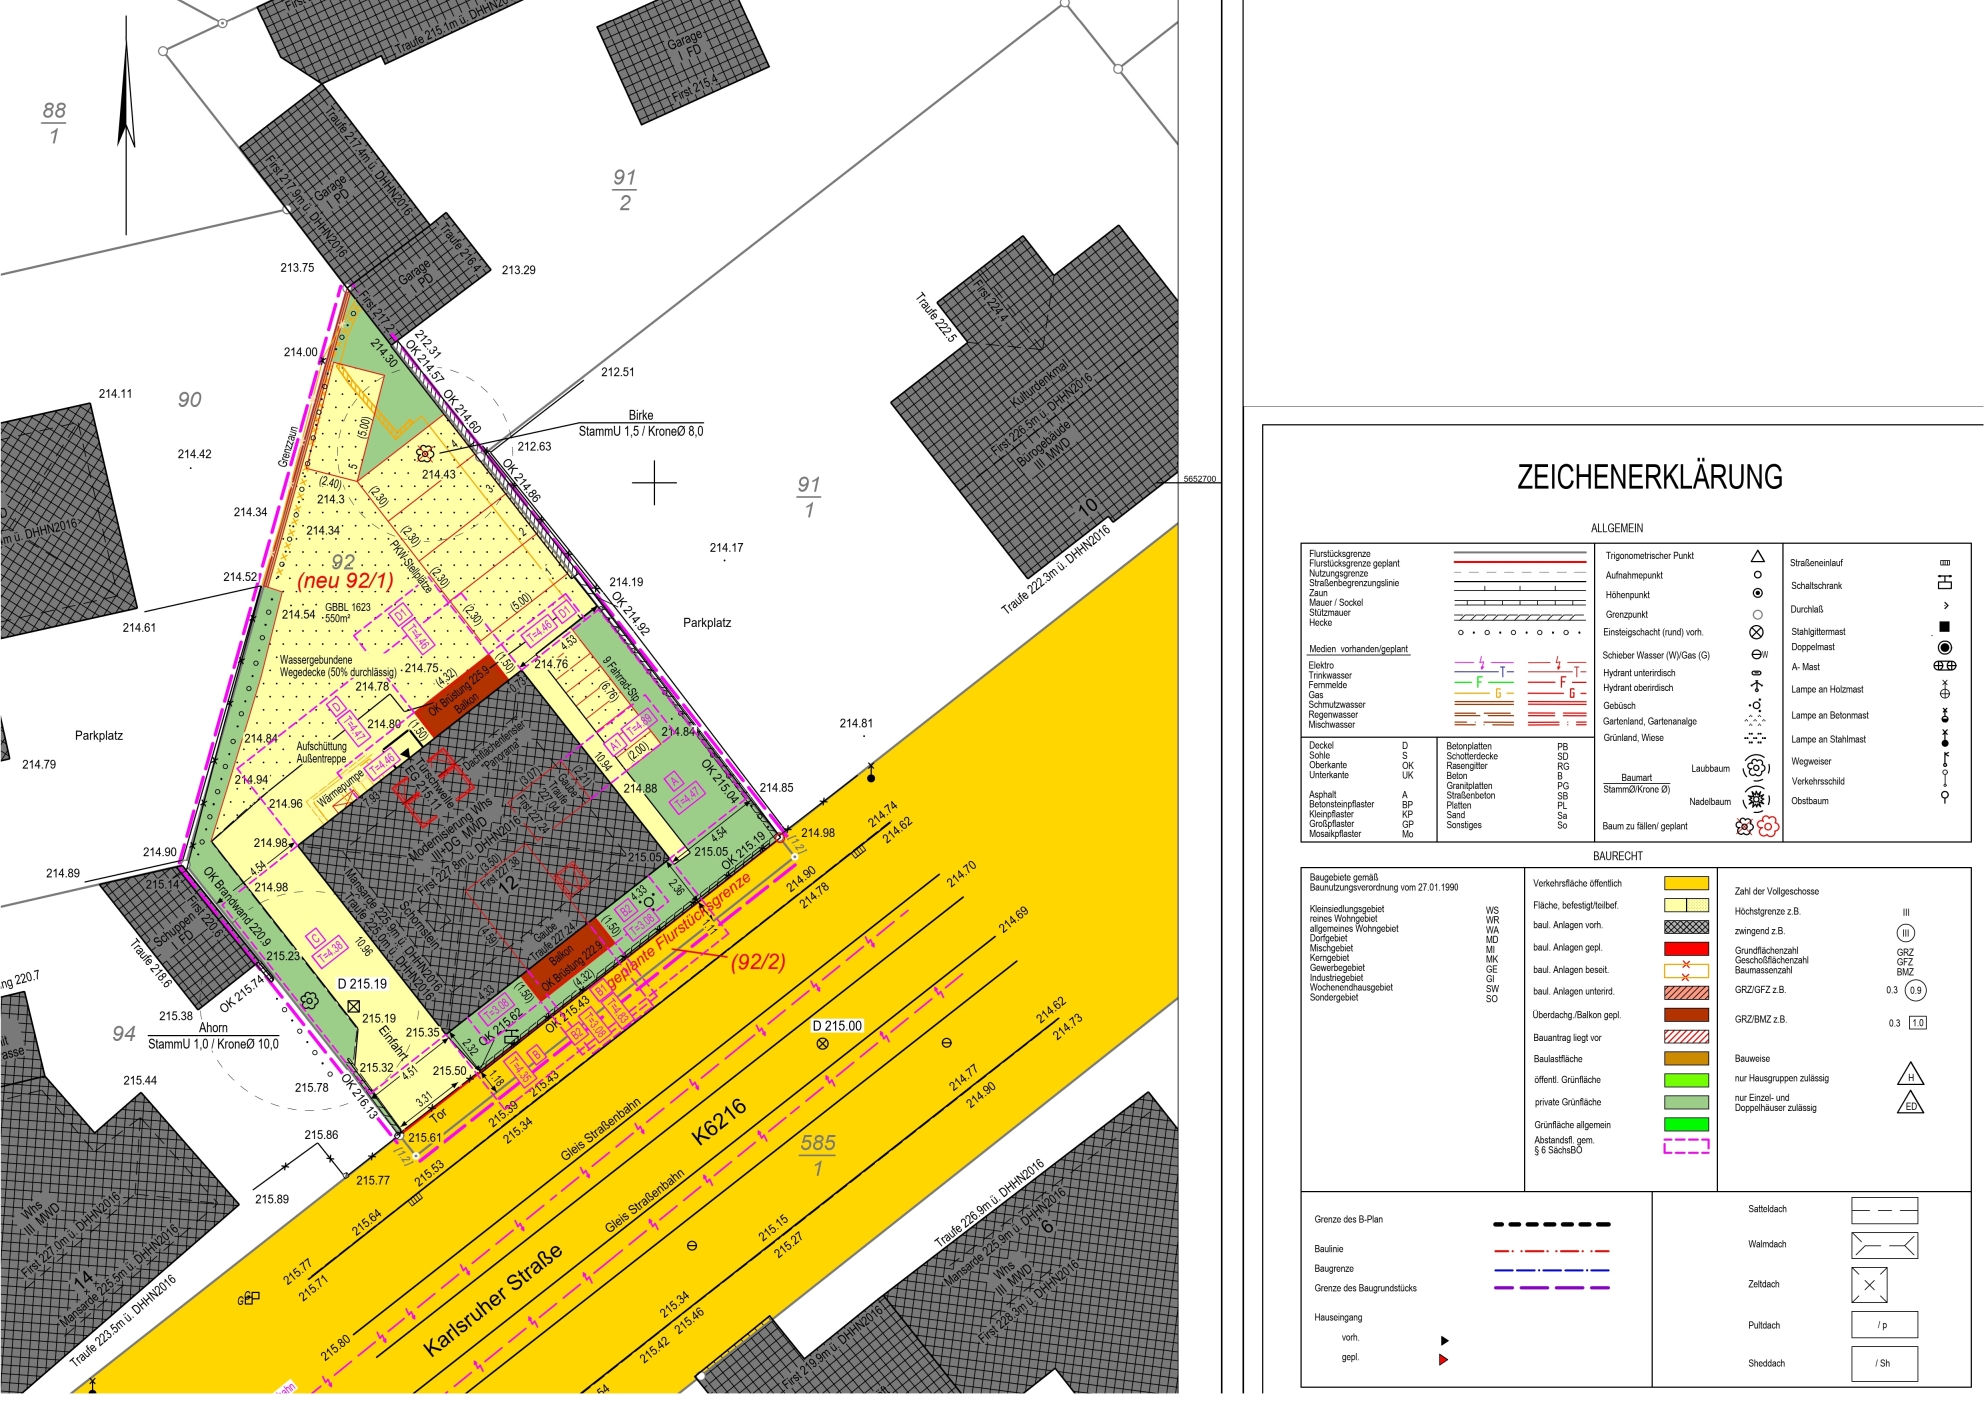1985x1403 pixels.
Task: Click the magenta dashed Abstandsfläche box
Action: (x=1686, y=1146)
